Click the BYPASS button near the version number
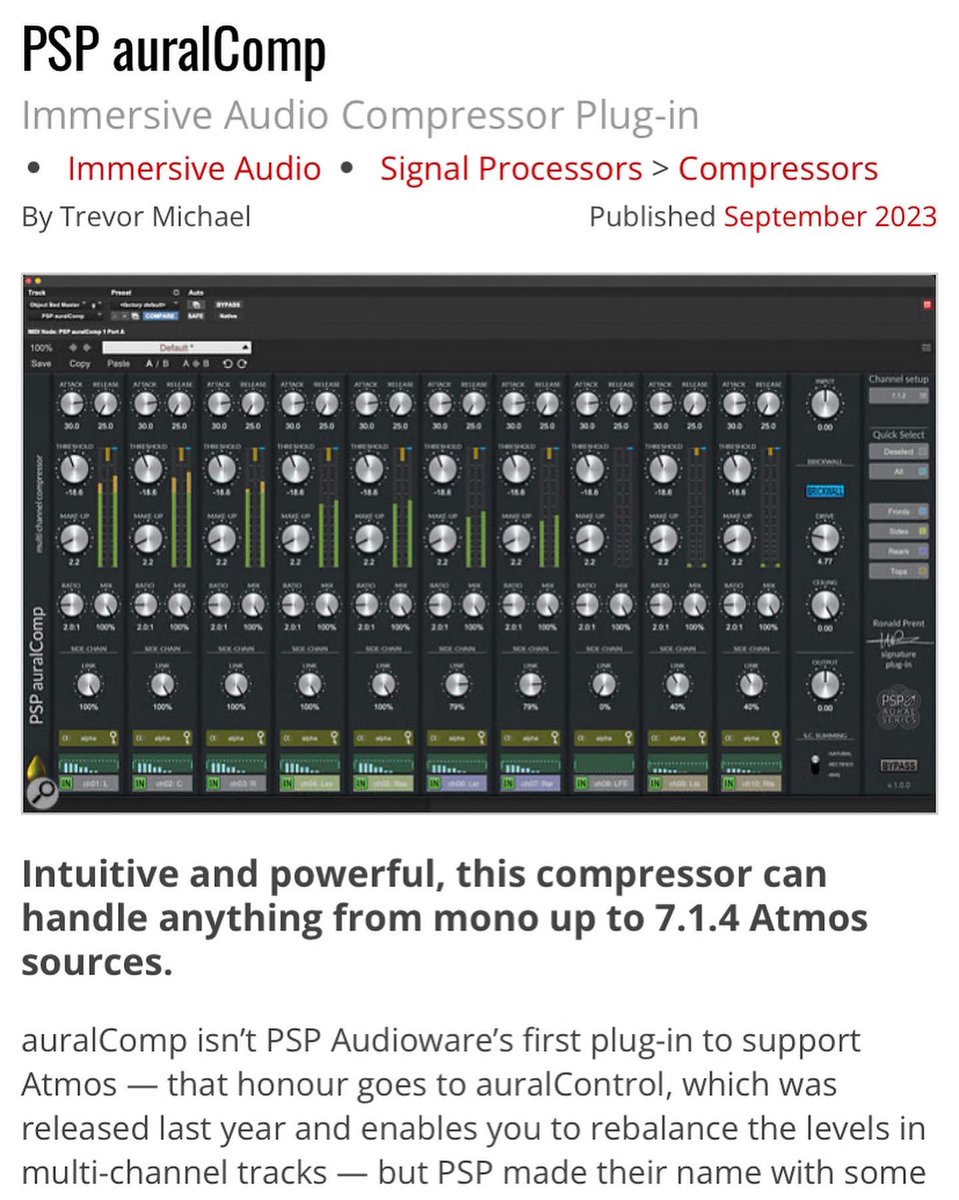959x1200 pixels. click(x=899, y=765)
